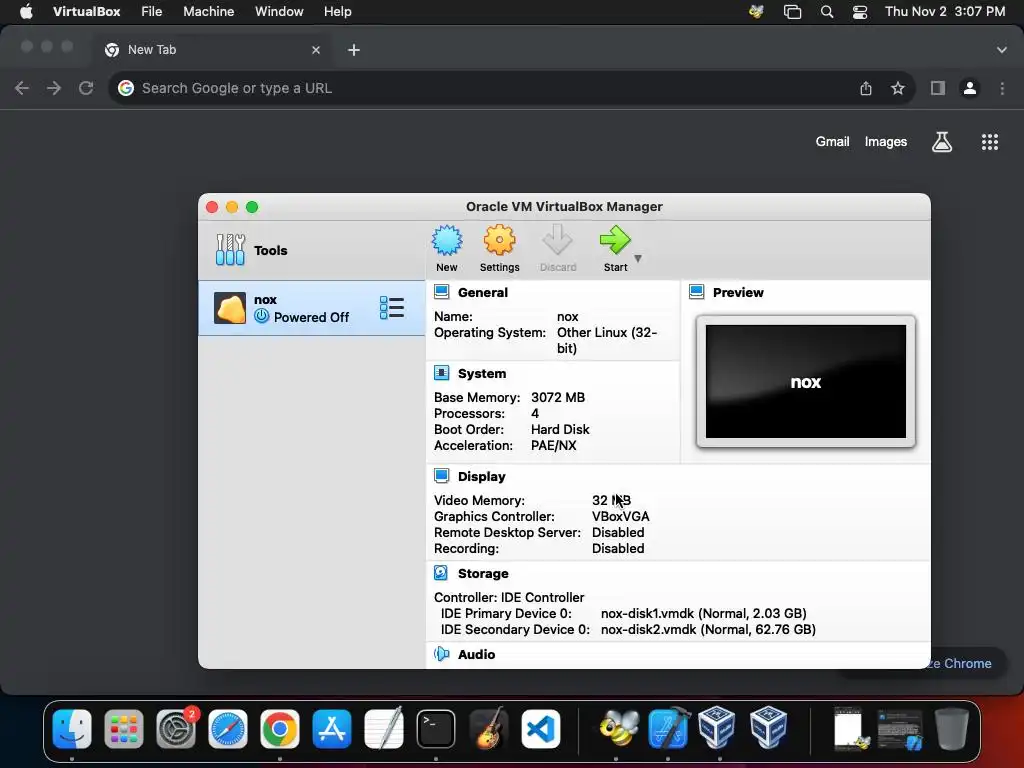Click the Storage section disk icon
Image resolution: width=1024 pixels, height=768 pixels.
[441, 573]
